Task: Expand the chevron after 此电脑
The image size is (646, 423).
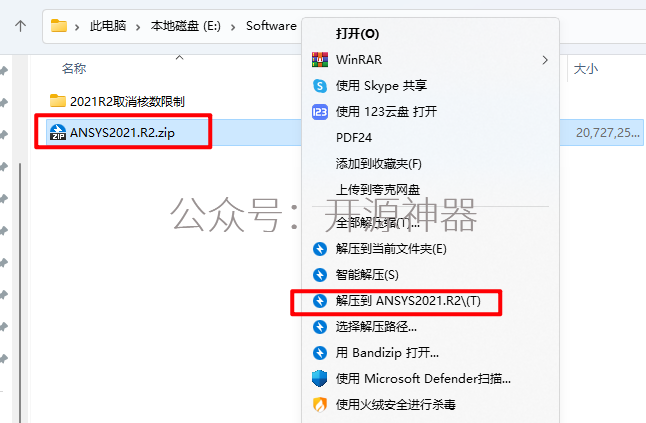Action: 138,27
